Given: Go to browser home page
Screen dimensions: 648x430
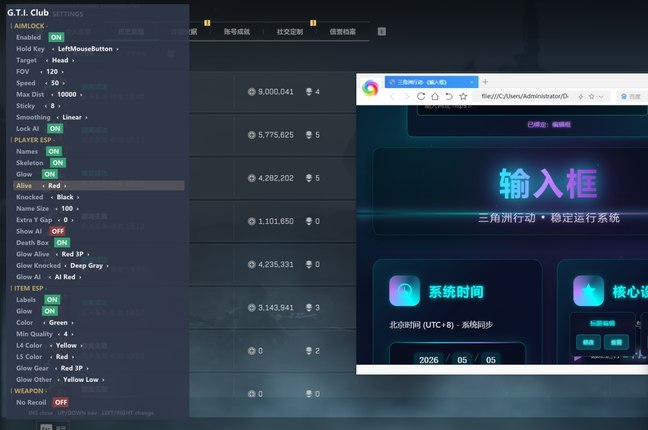Looking at the screenshot, I should point(435,96).
